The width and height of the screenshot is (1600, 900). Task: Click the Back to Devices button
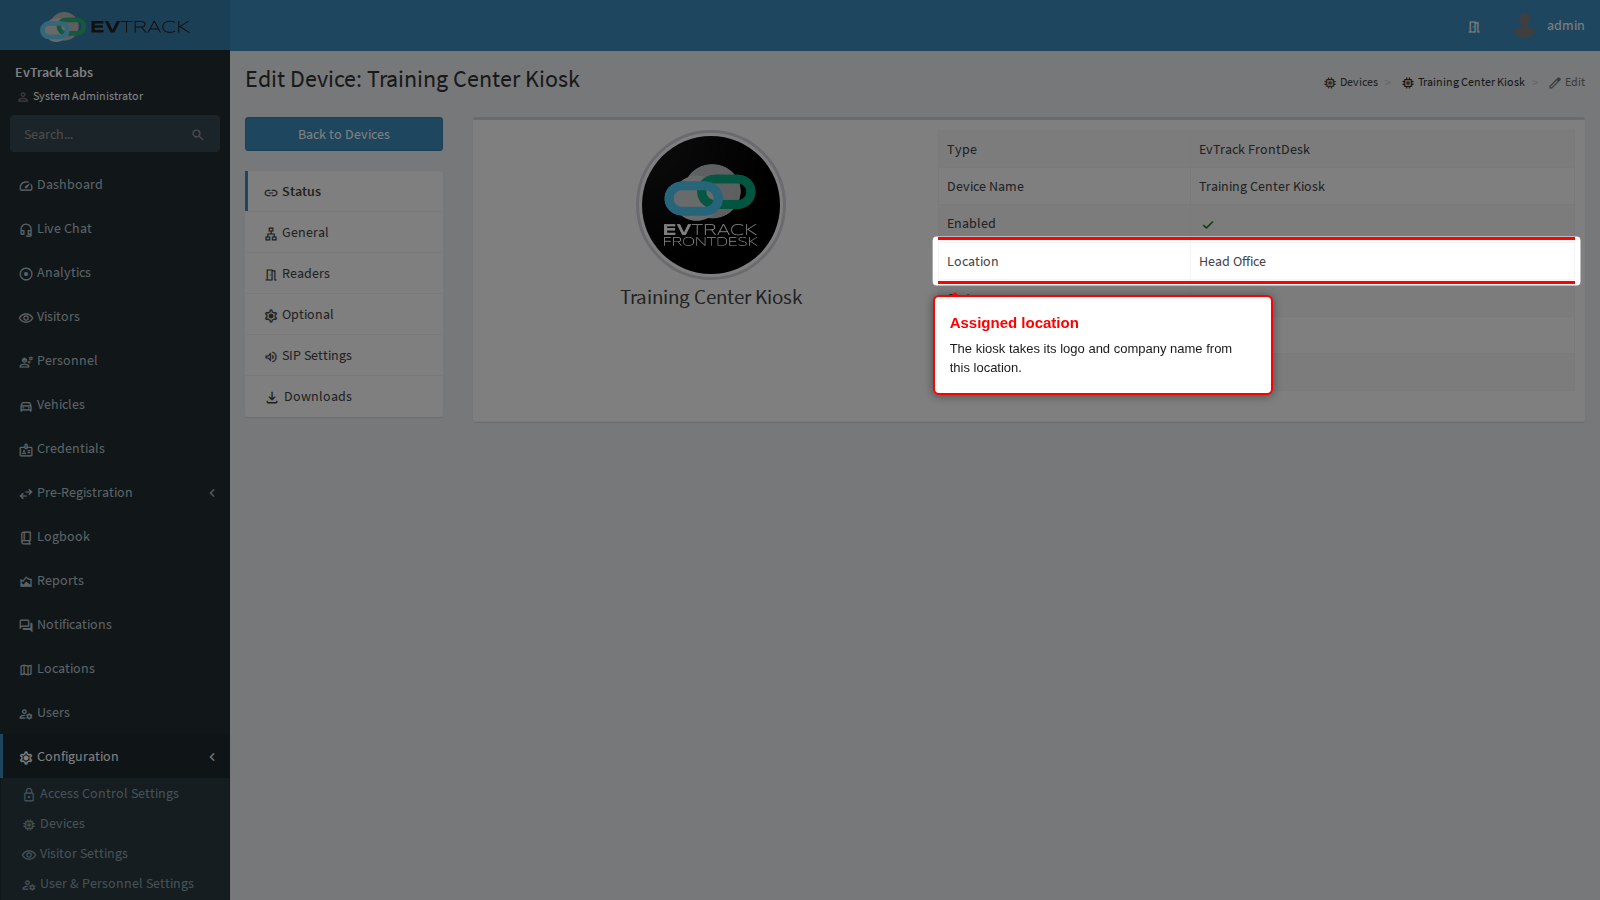click(x=344, y=134)
